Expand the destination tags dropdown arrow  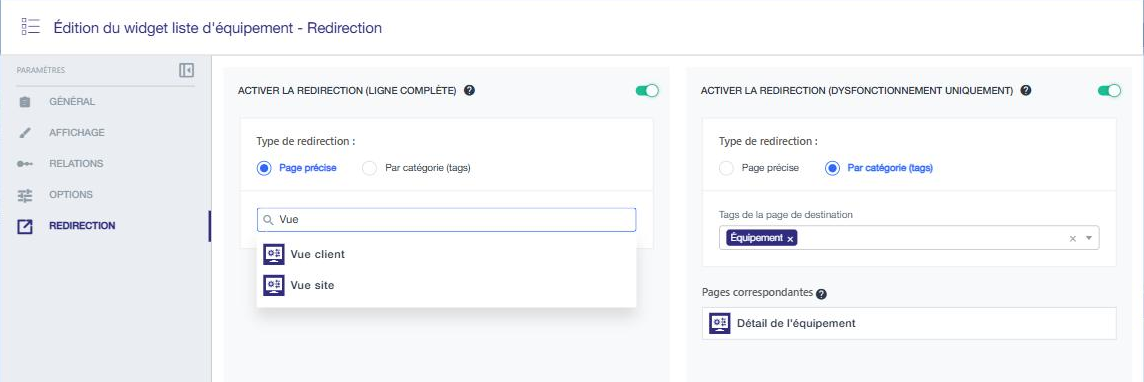tap(1089, 238)
